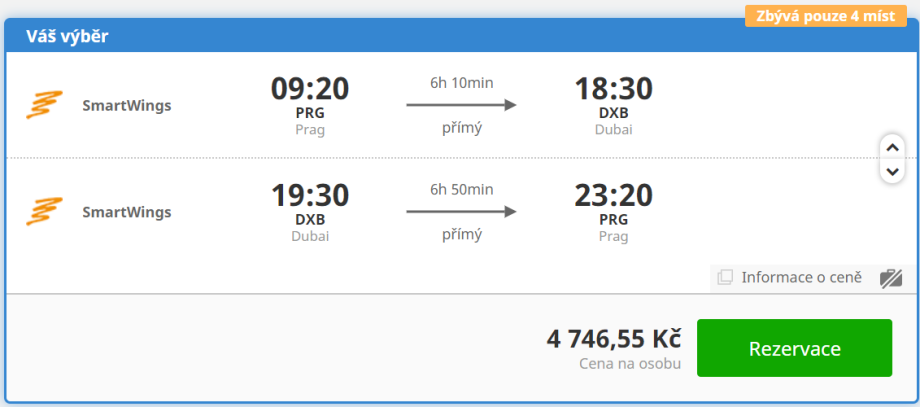The image size is (920, 407).
Task: Click the 19:30 DXB departure time
Action: [x=310, y=196]
